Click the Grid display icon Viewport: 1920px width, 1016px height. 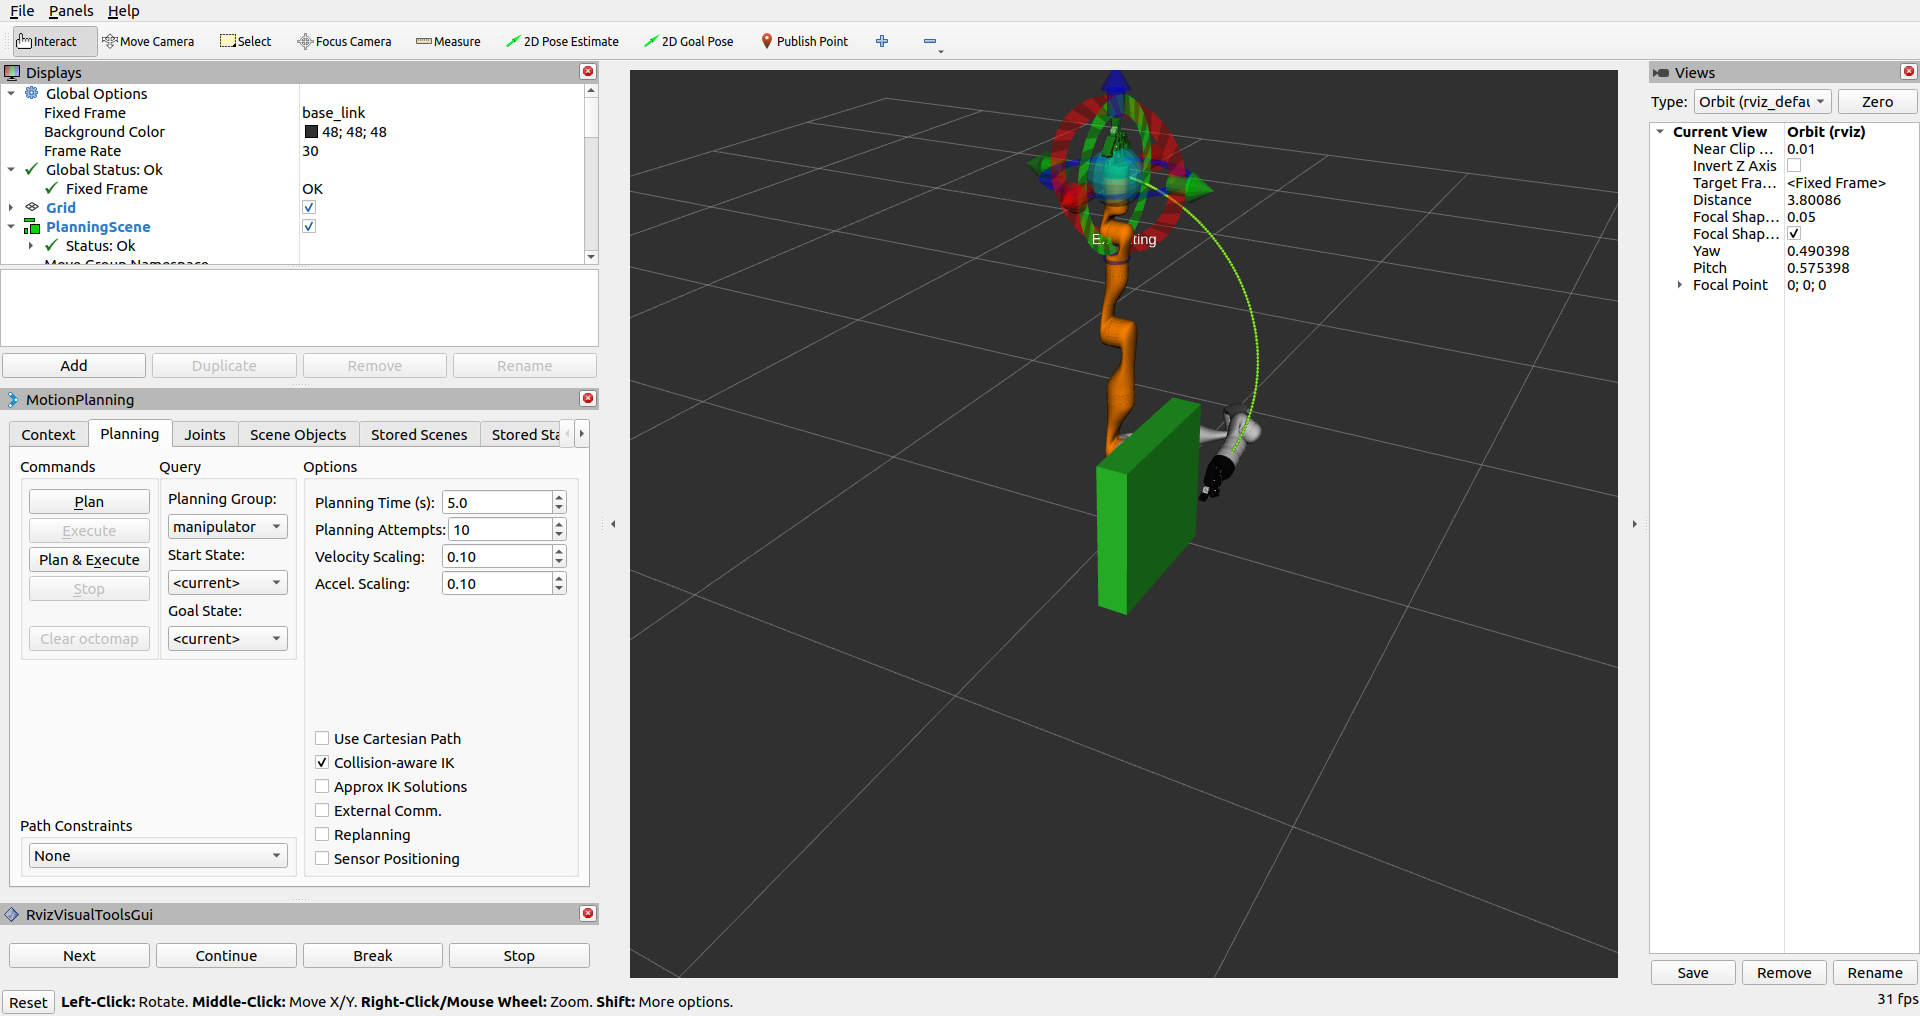pos(32,207)
